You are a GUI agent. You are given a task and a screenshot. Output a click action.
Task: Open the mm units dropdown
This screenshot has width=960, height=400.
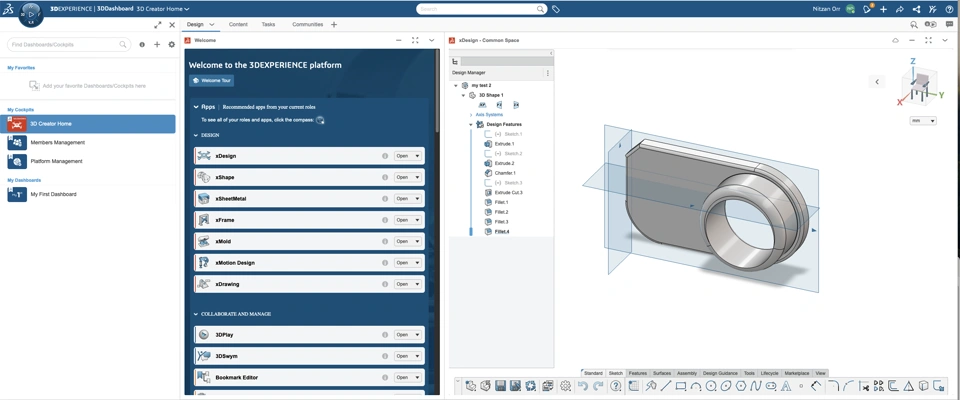pos(923,121)
